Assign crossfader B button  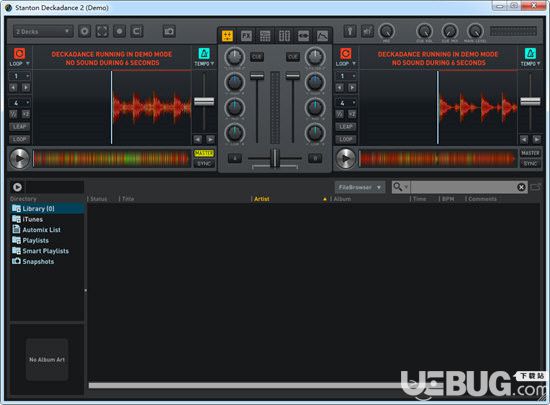315,158
